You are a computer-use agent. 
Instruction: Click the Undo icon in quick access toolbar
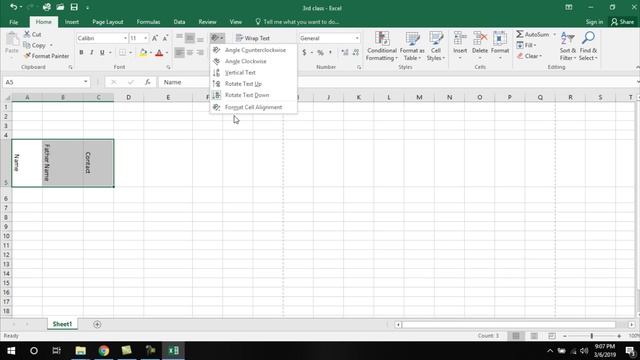click(13, 7)
